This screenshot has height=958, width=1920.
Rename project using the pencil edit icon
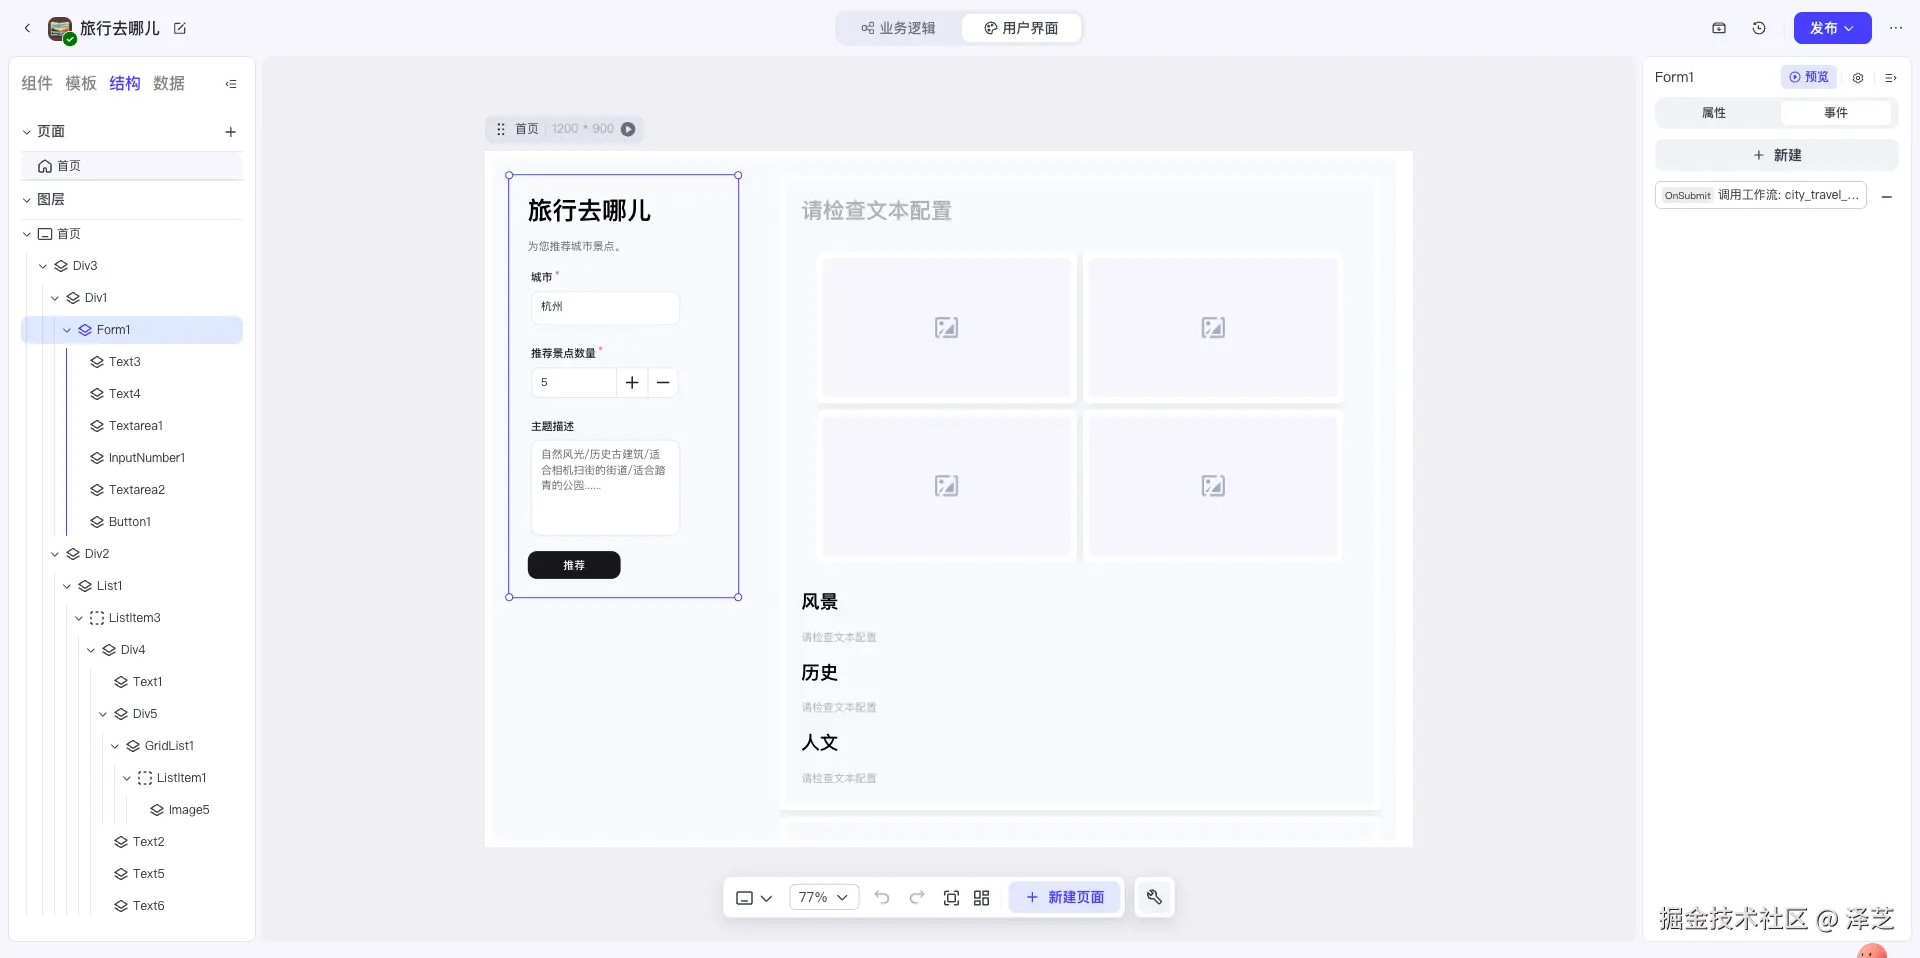180,29
